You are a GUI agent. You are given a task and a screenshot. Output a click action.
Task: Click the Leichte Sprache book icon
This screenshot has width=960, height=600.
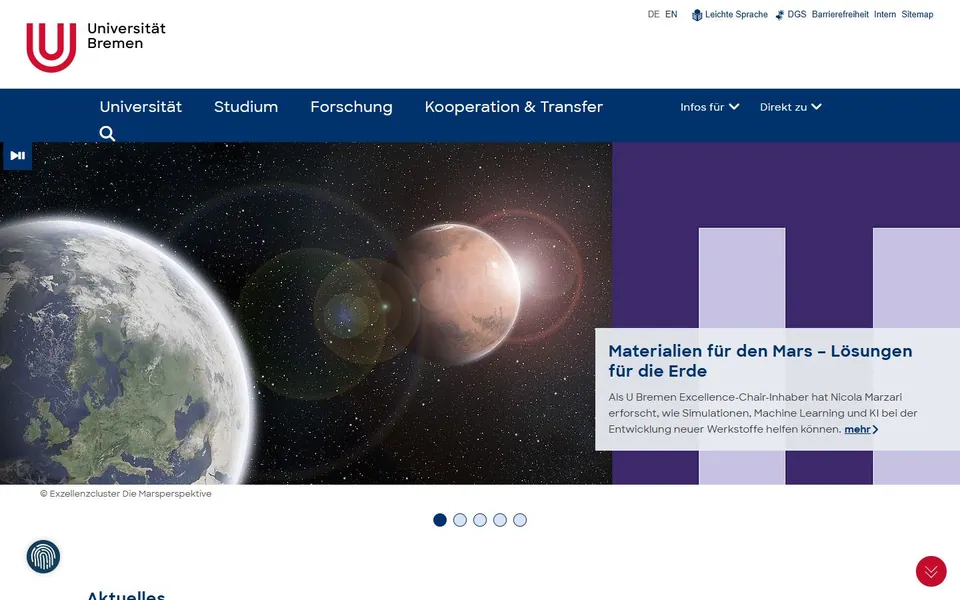pyautogui.click(x=697, y=15)
